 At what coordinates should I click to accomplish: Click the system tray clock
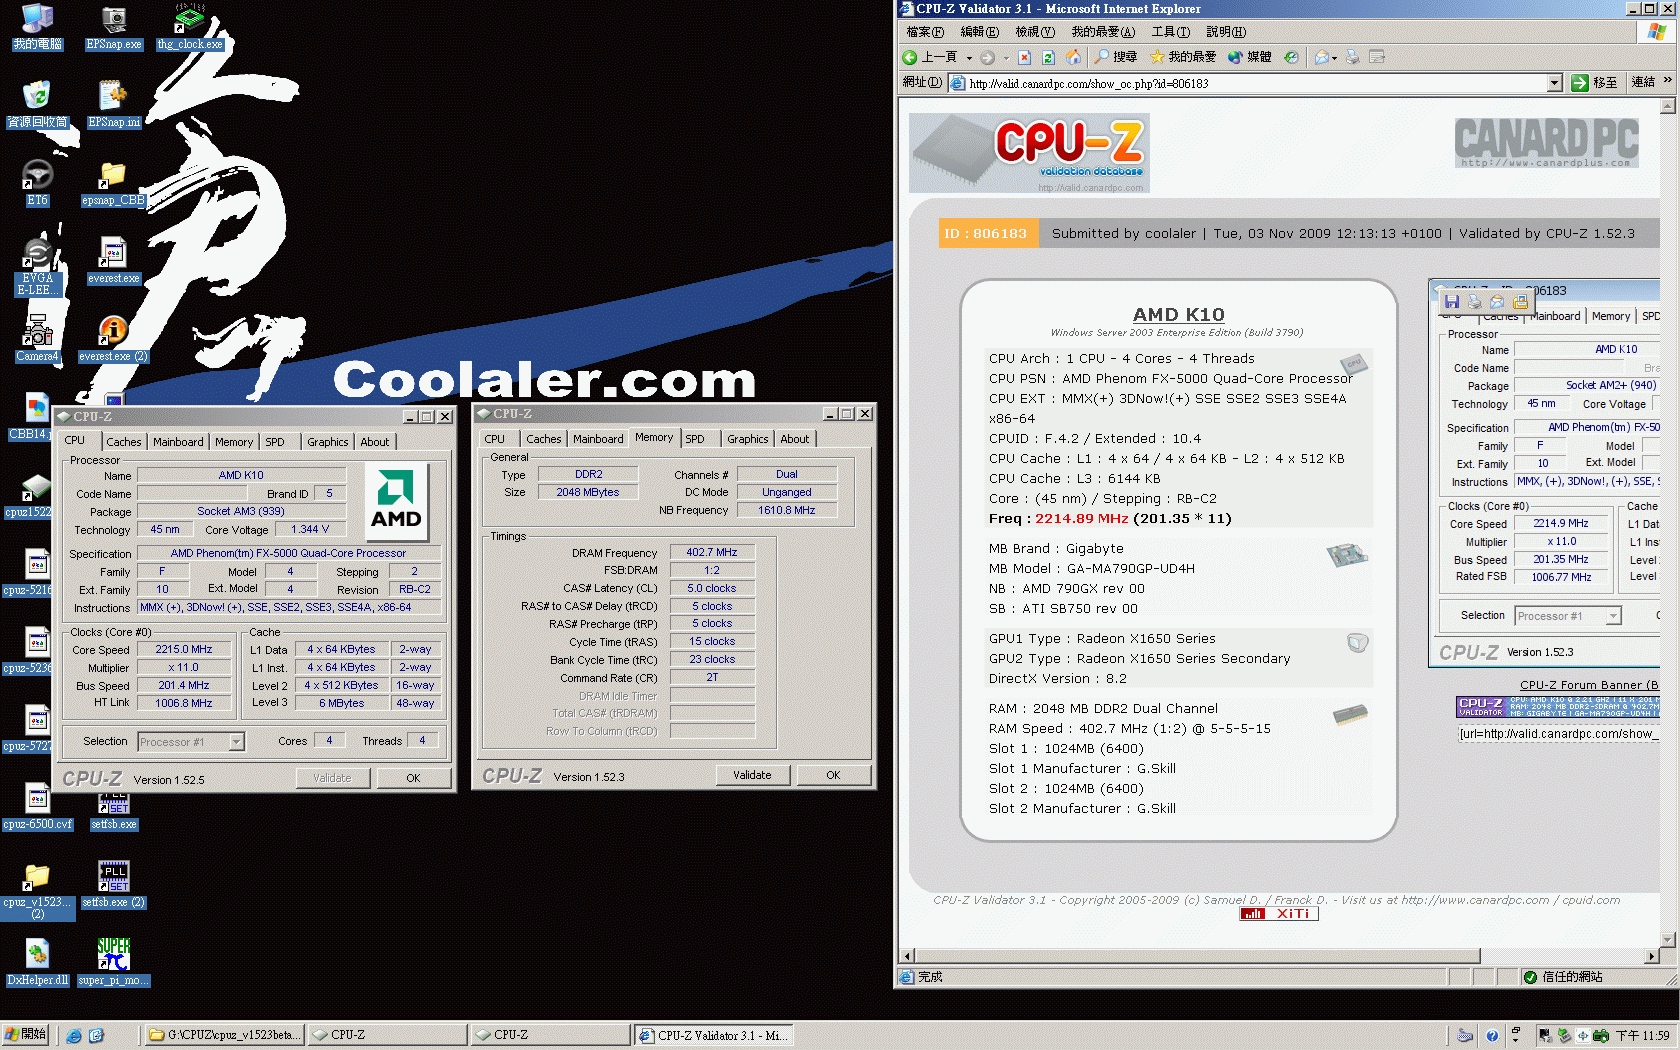[x=1643, y=1036]
